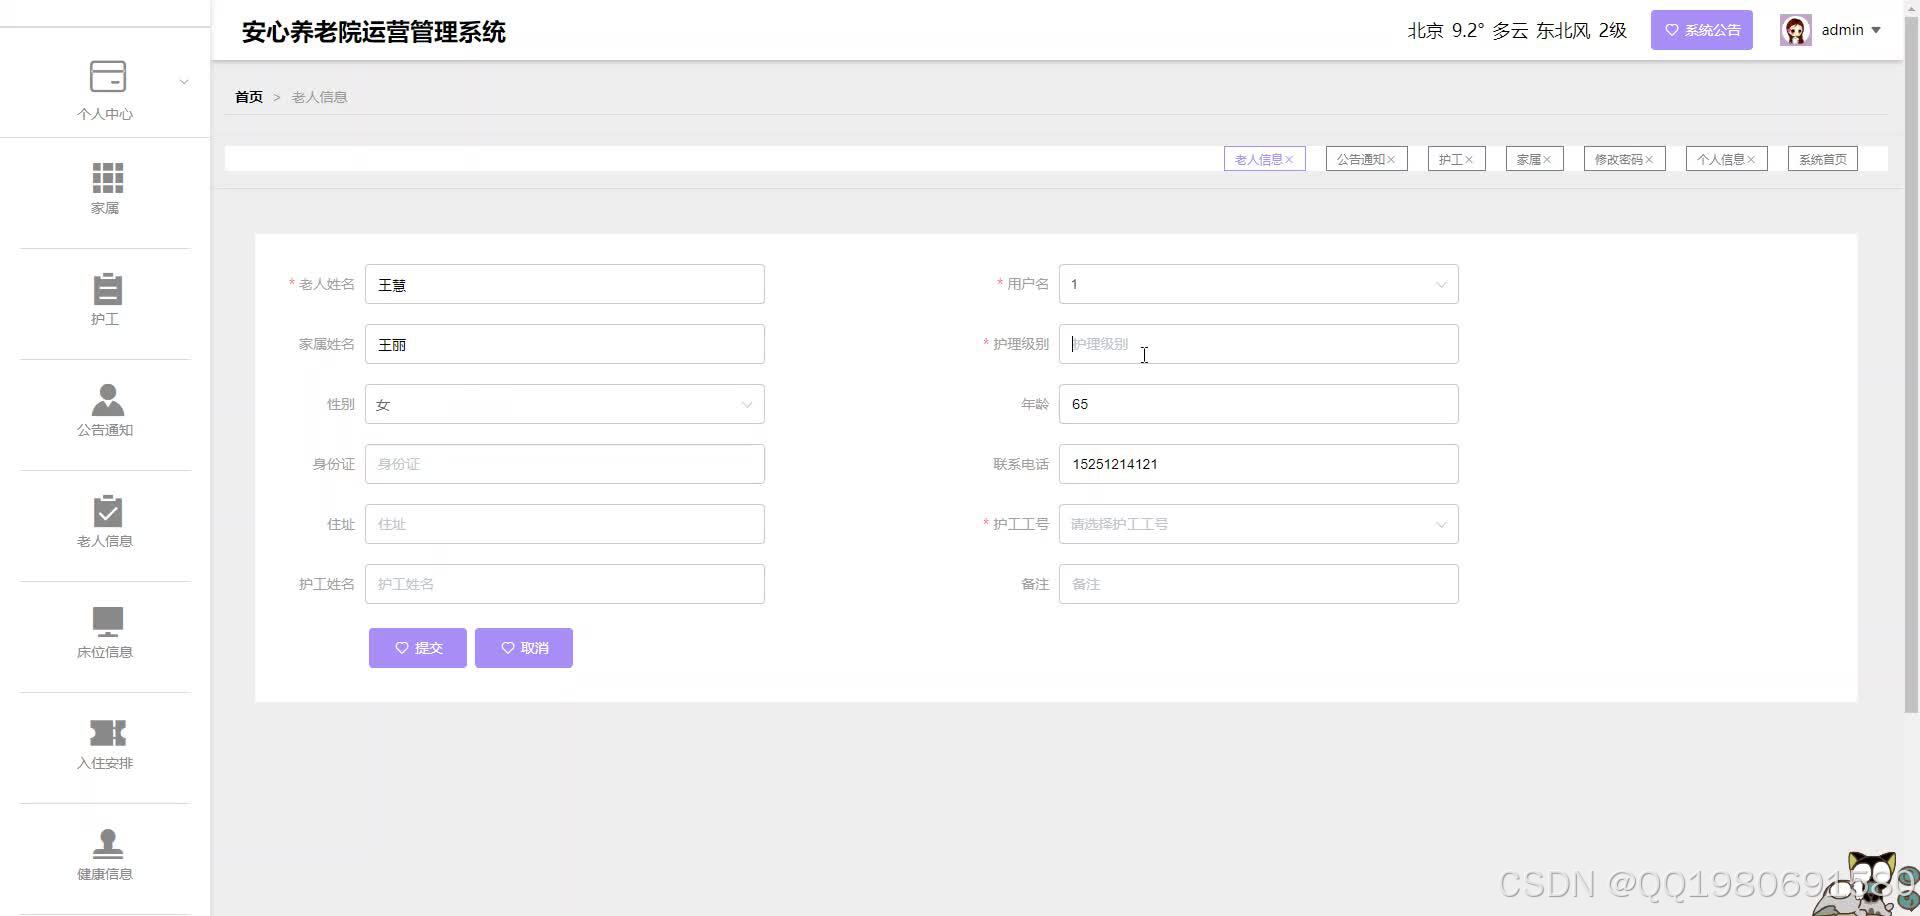
Task: Open the 个人中心 card icon in the sidebar
Action: tap(107, 77)
